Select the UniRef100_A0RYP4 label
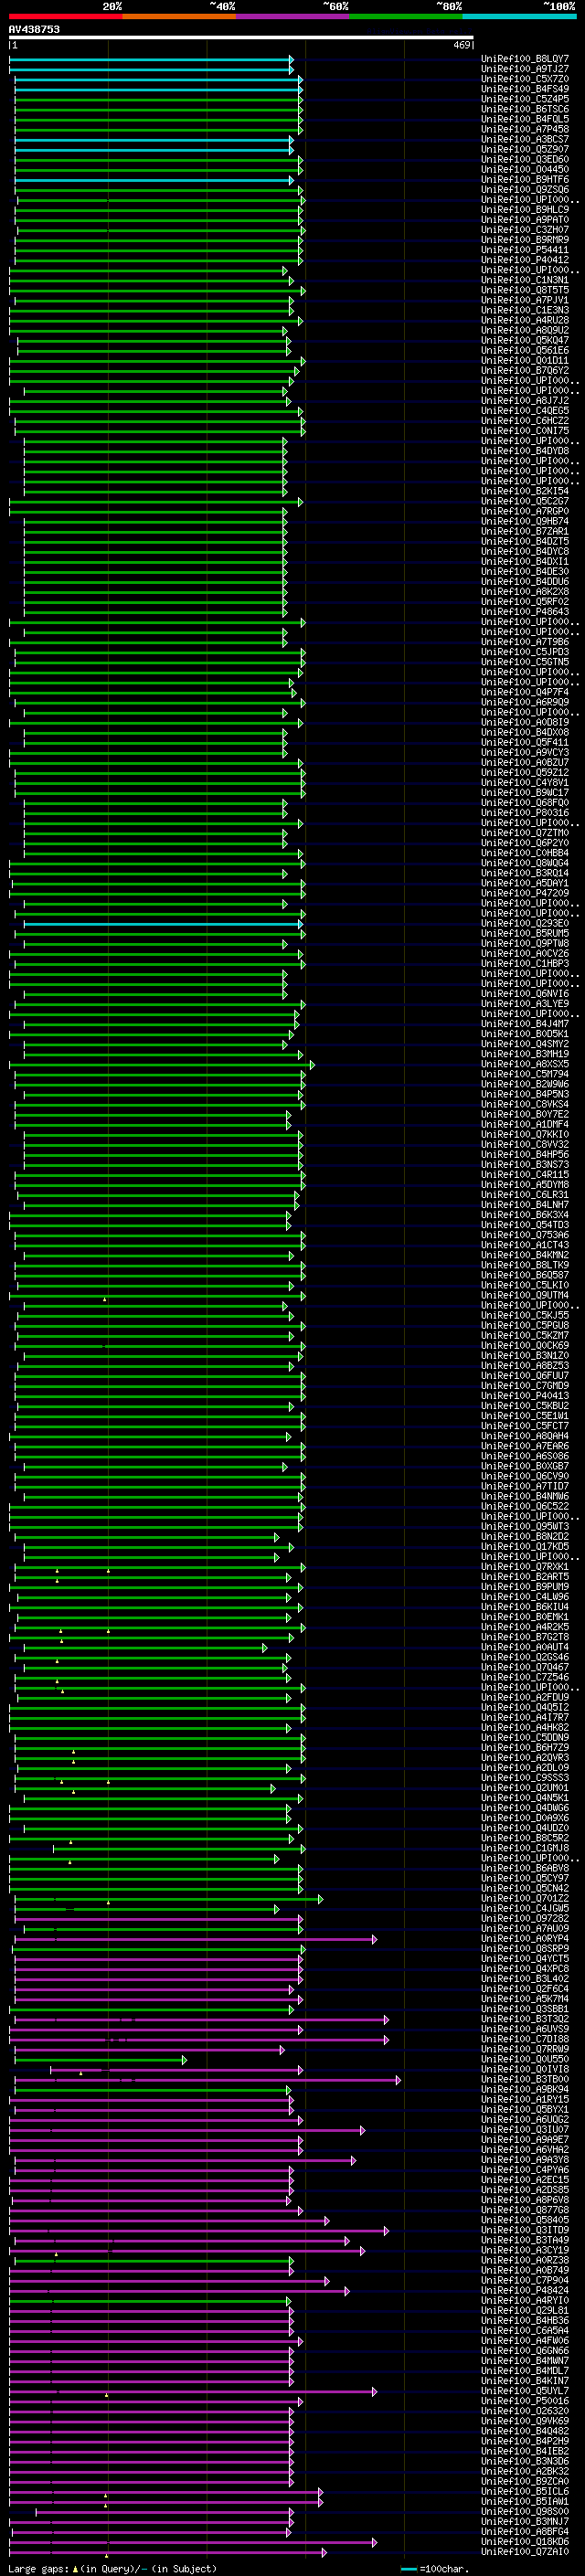Image resolution: width=585 pixels, height=2576 pixels. (525, 1938)
